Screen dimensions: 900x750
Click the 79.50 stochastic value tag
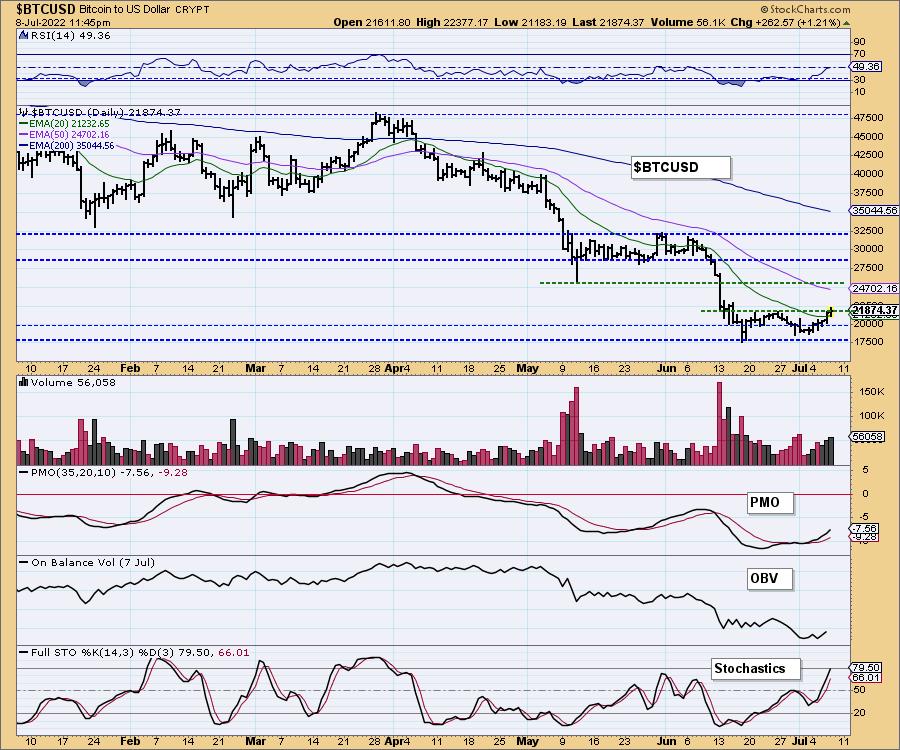pyautogui.click(x=867, y=668)
